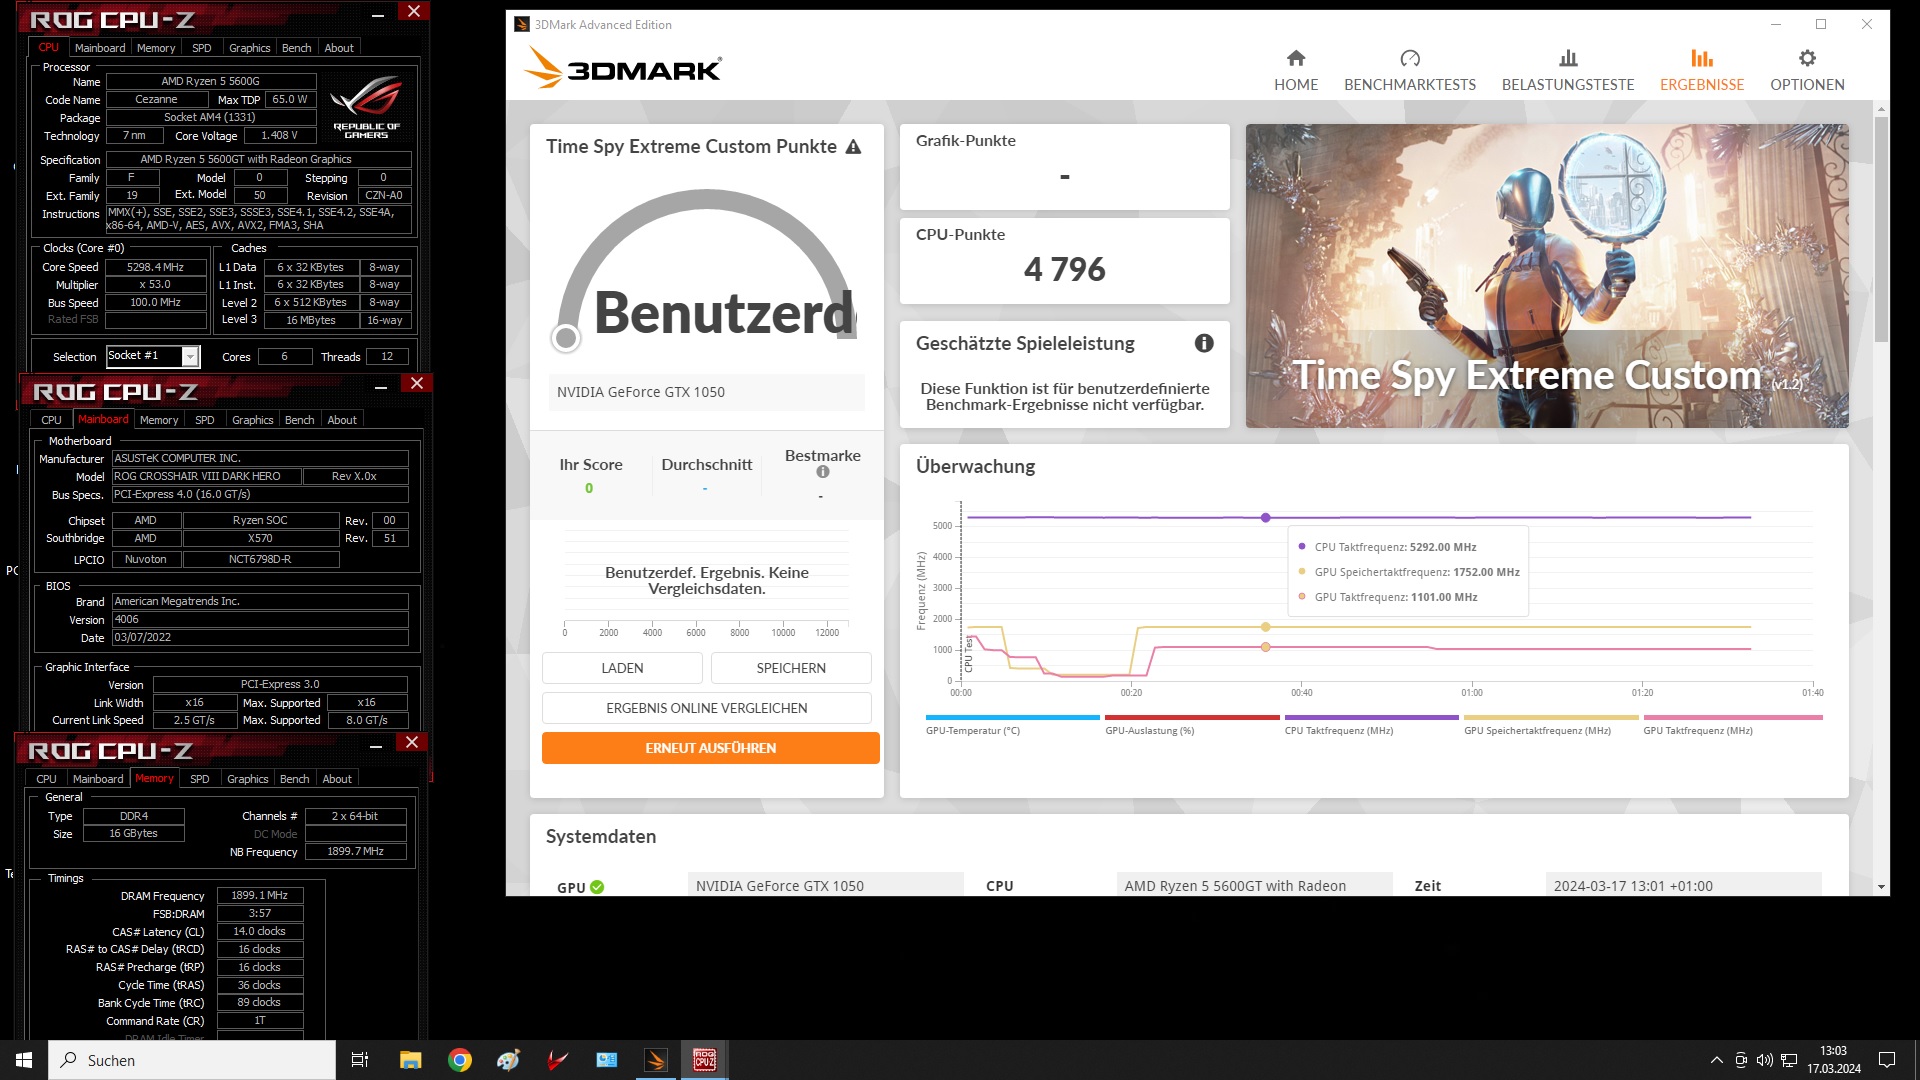Click ERGEBNIS ONLINE VERGLEICHEN button
The height and width of the screenshot is (1080, 1920).
click(x=707, y=708)
